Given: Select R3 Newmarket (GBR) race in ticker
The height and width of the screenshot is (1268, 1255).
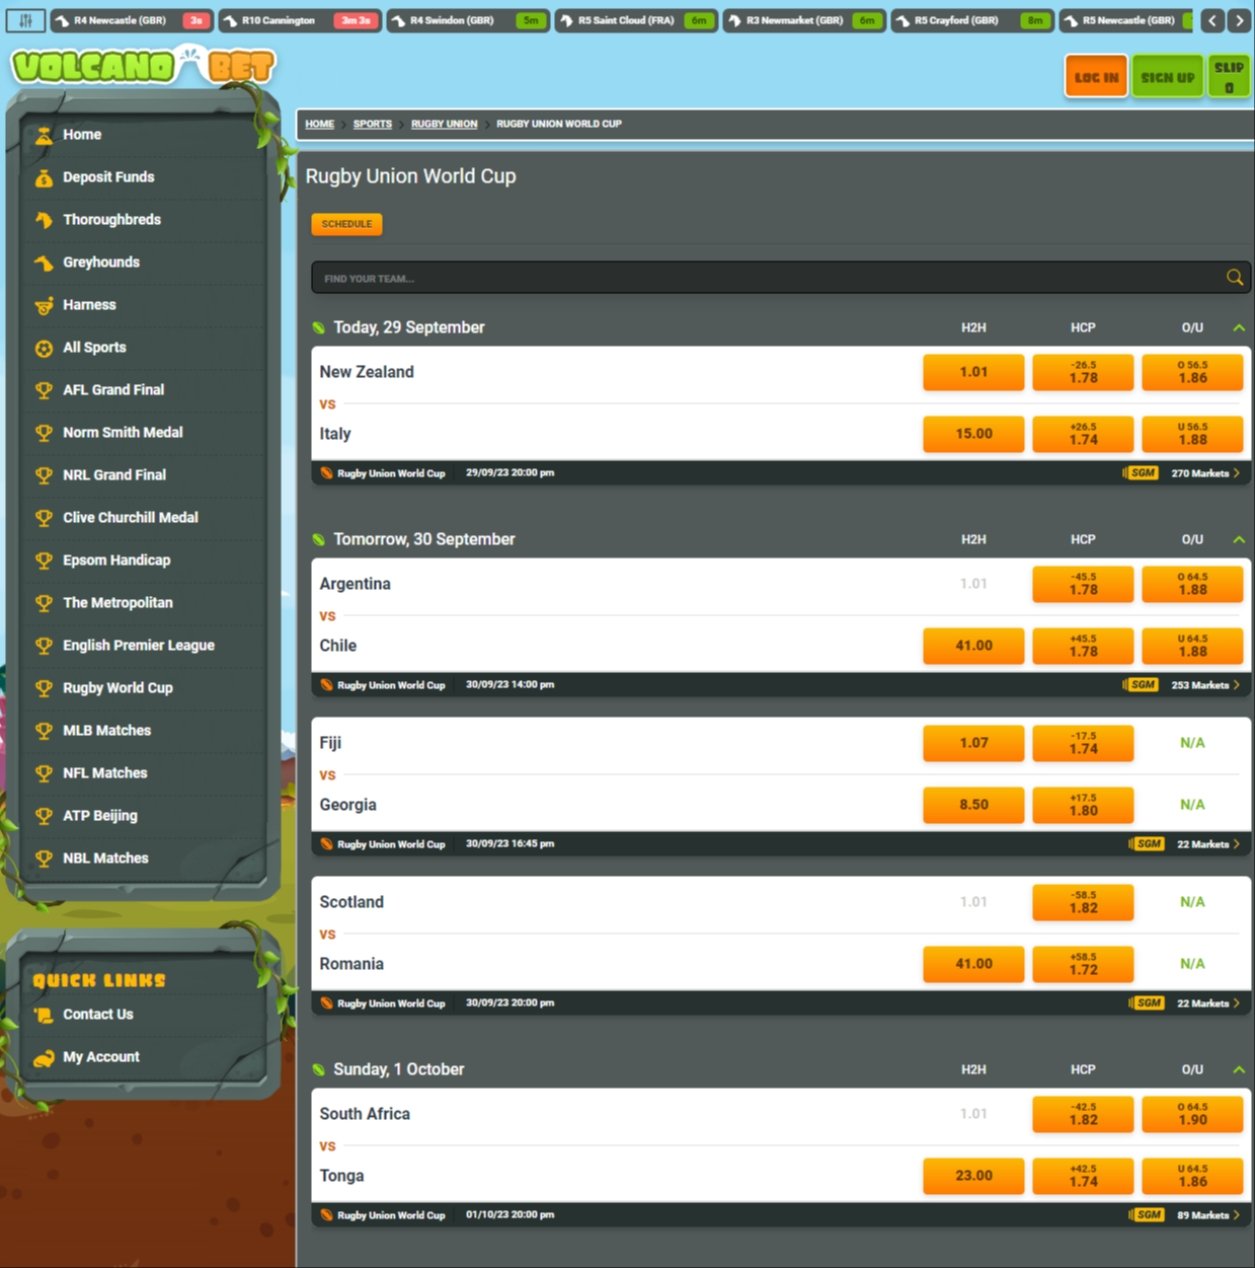Looking at the screenshot, I should [804, 20].
